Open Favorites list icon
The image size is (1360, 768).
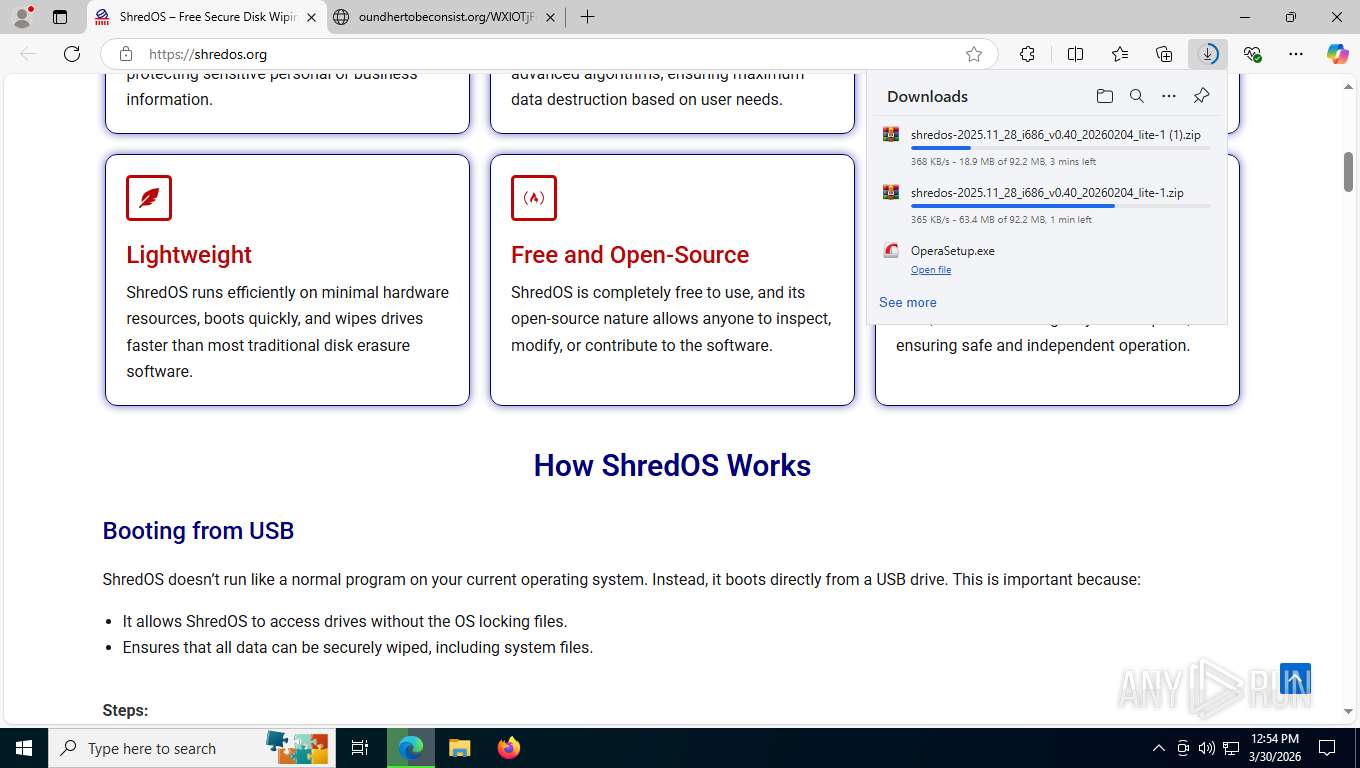[x=1120, y=54]
